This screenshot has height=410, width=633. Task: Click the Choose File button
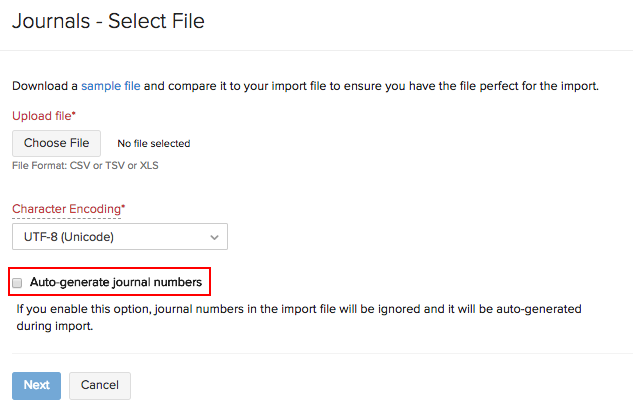point(56,143)
